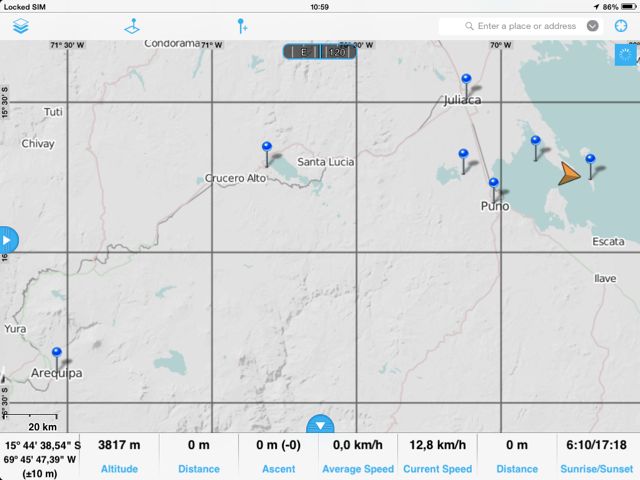Add a new waypoint pin
The height and width of the screenshot is (480, 640).
pos(242,26)
